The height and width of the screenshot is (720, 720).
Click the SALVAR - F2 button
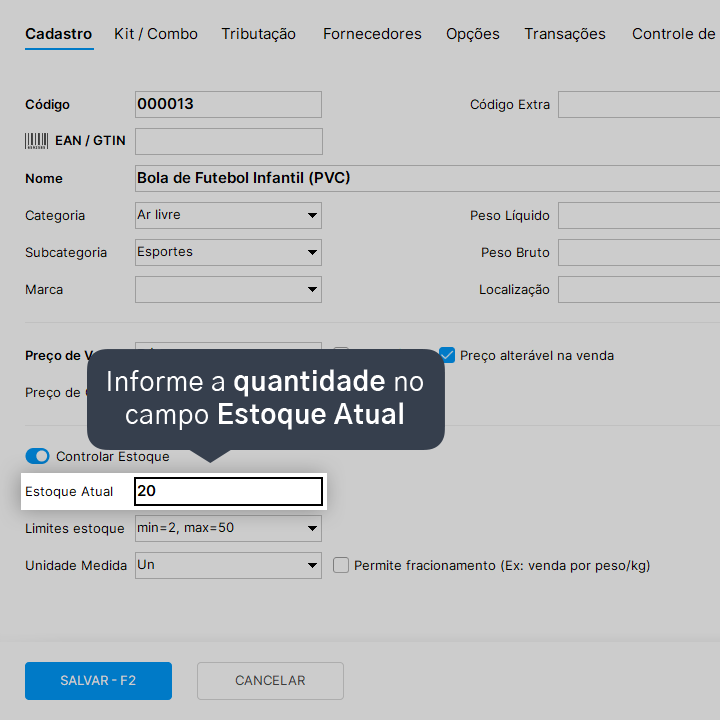(x=98, y=681)
